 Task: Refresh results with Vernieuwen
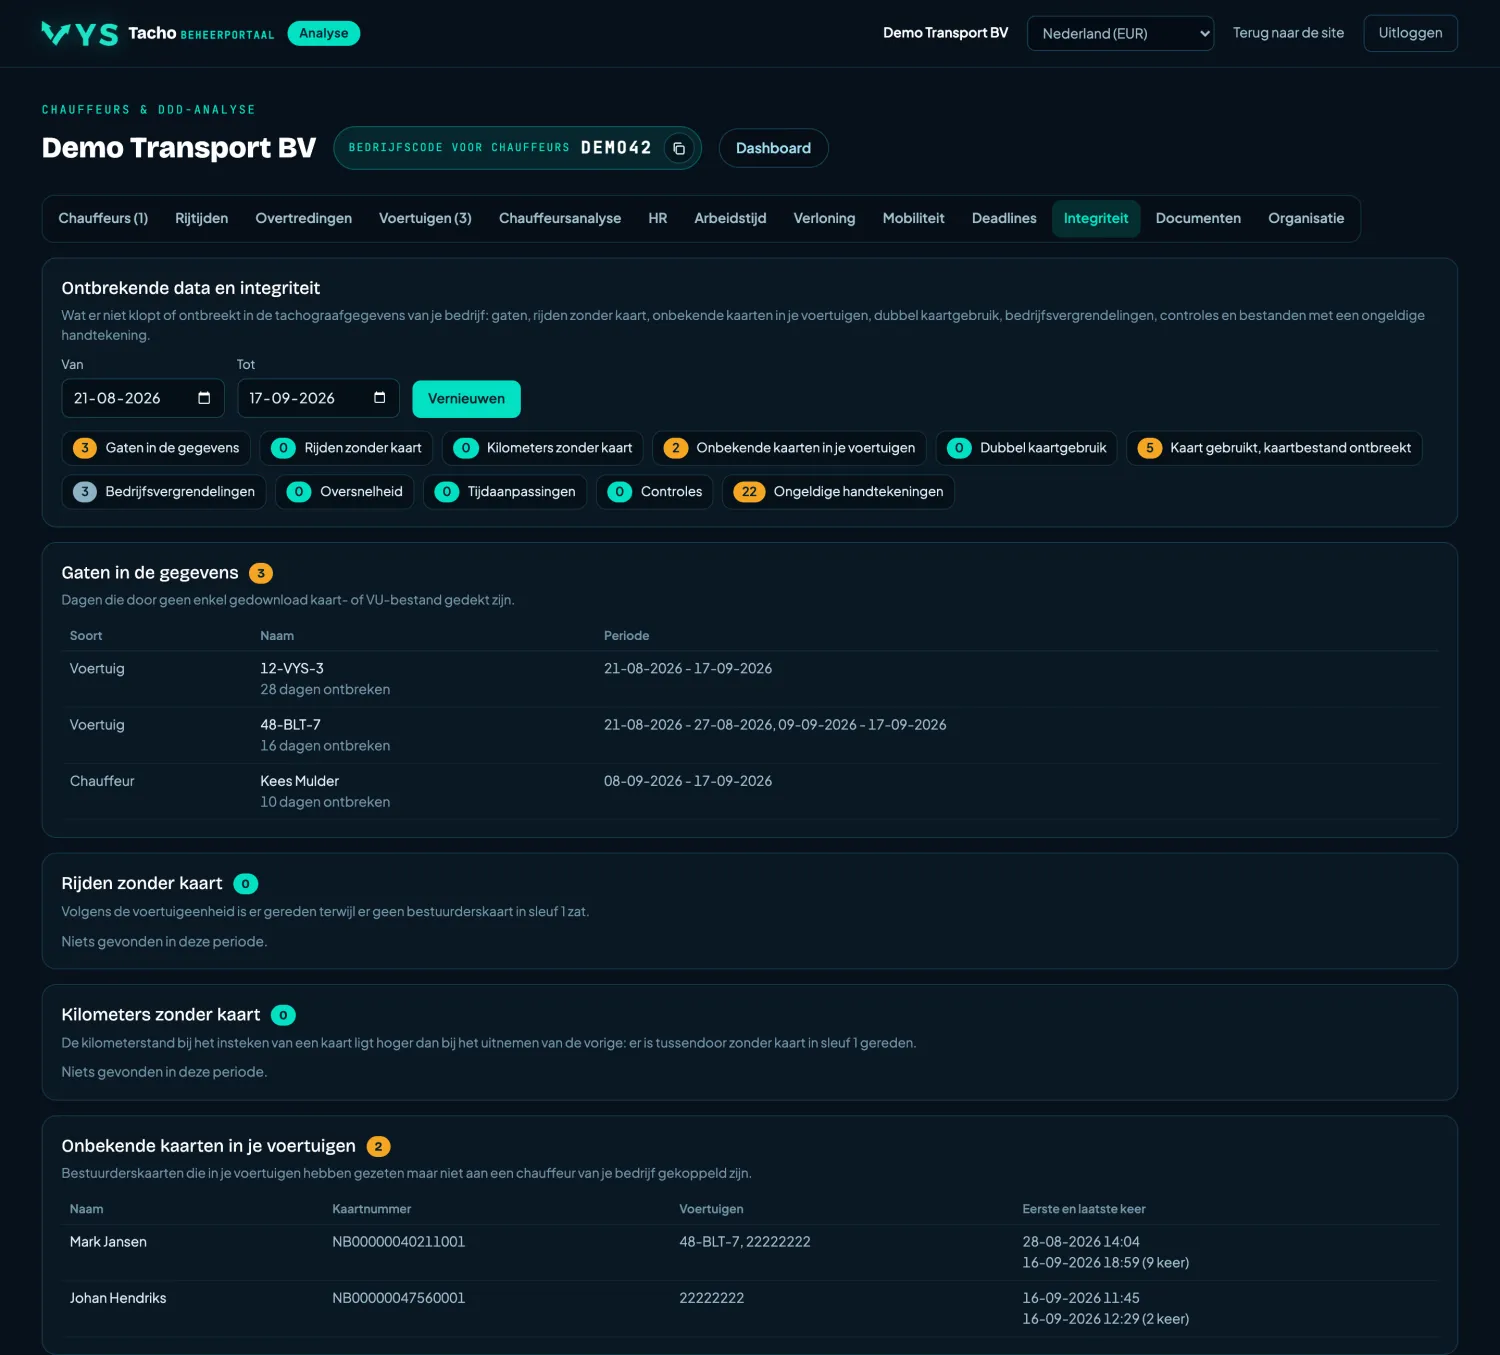(x=466, y=399)
